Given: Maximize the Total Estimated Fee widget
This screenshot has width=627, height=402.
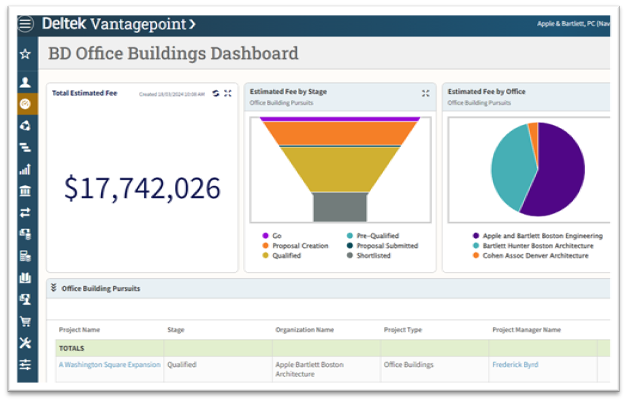Looking at the screenshot, I should coord(228,93).
